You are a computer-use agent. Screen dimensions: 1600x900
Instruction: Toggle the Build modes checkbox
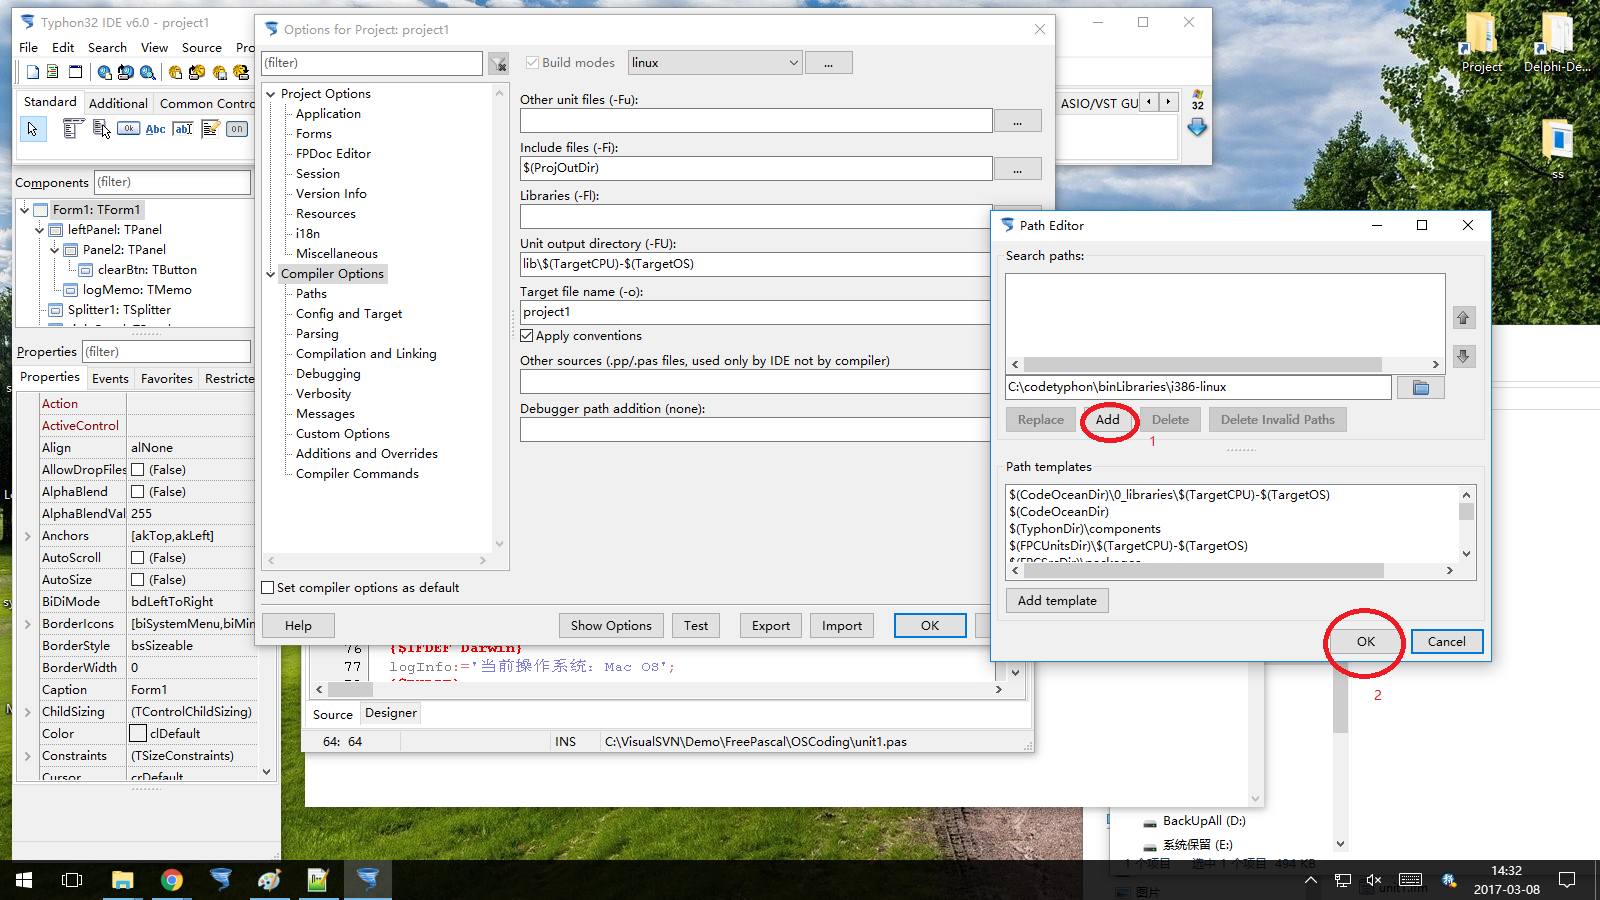[532, 62]
